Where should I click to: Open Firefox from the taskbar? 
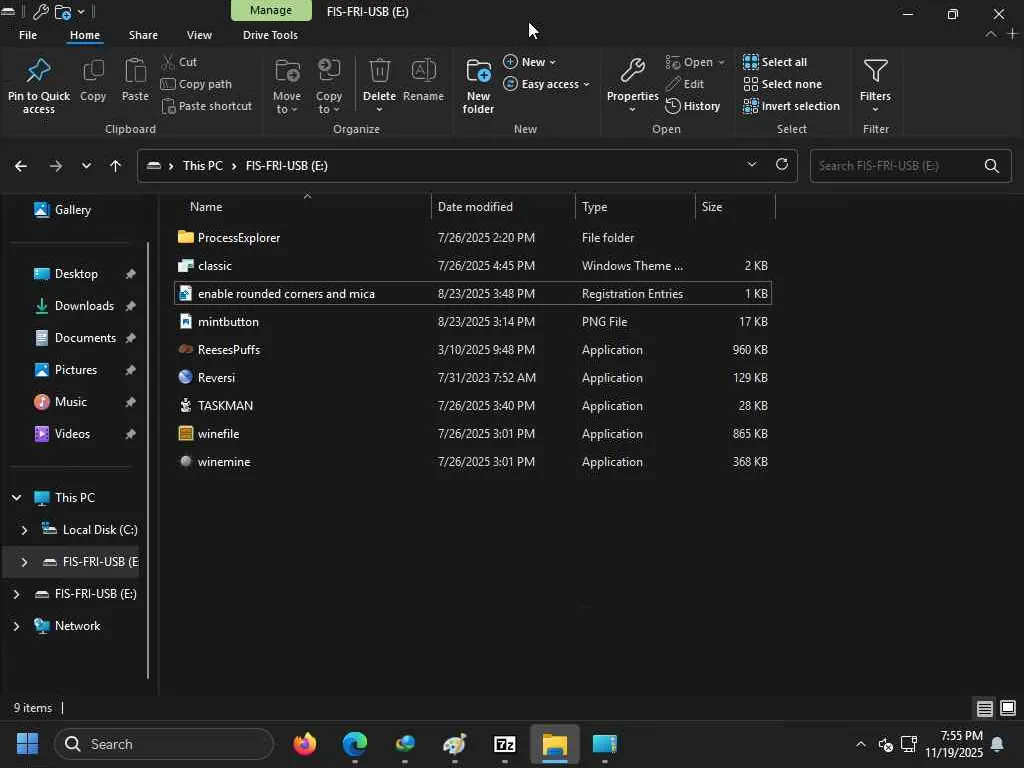(304, 744)
